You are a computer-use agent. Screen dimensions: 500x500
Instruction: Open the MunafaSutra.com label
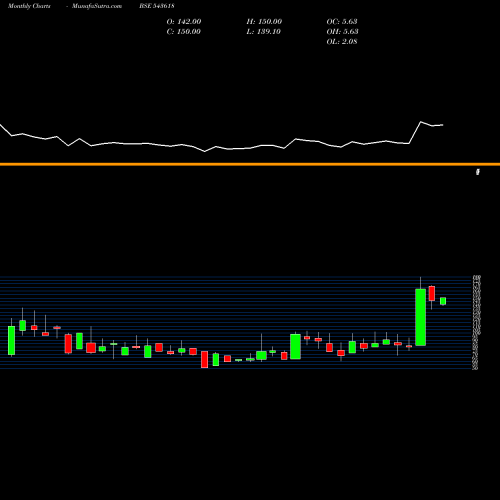(97, 6)
